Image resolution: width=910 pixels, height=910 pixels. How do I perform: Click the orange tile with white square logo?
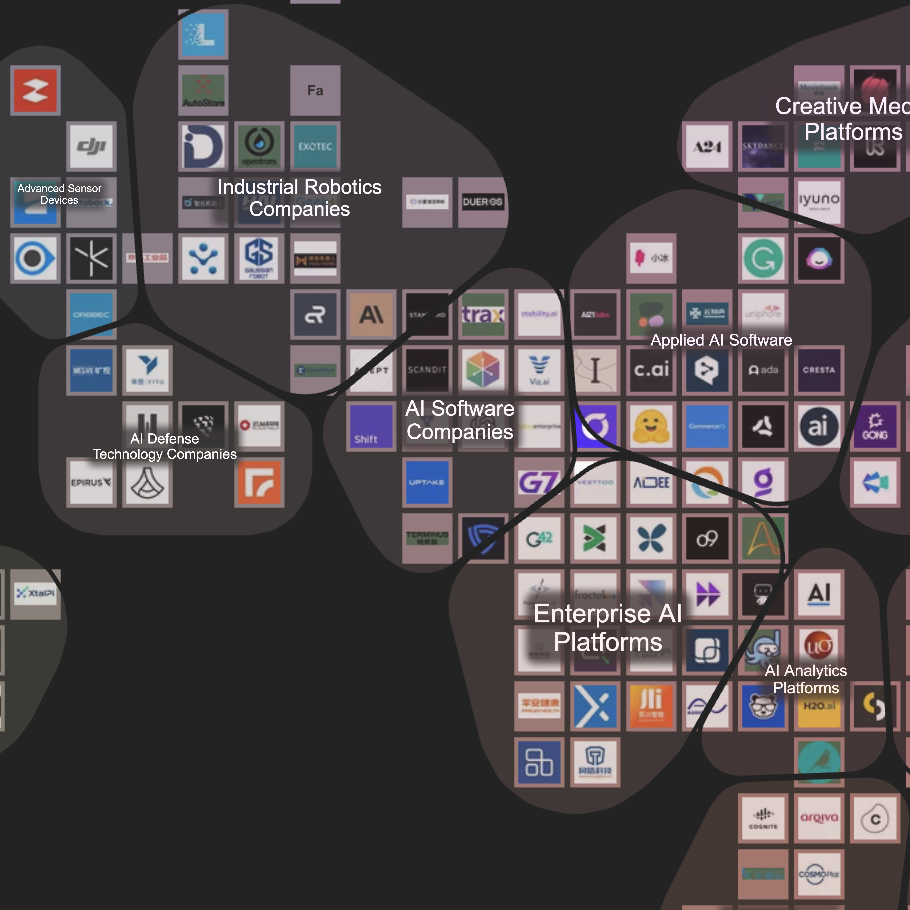(259, 482)
